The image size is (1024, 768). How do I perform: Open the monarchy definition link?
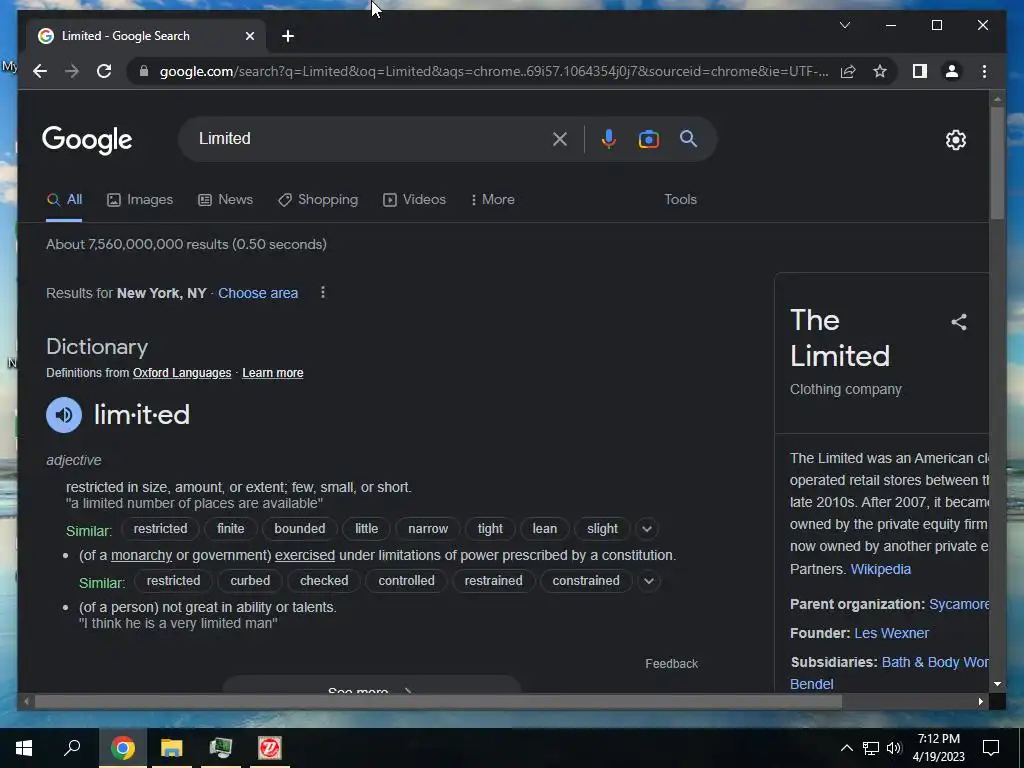click(x=141, y=556)
